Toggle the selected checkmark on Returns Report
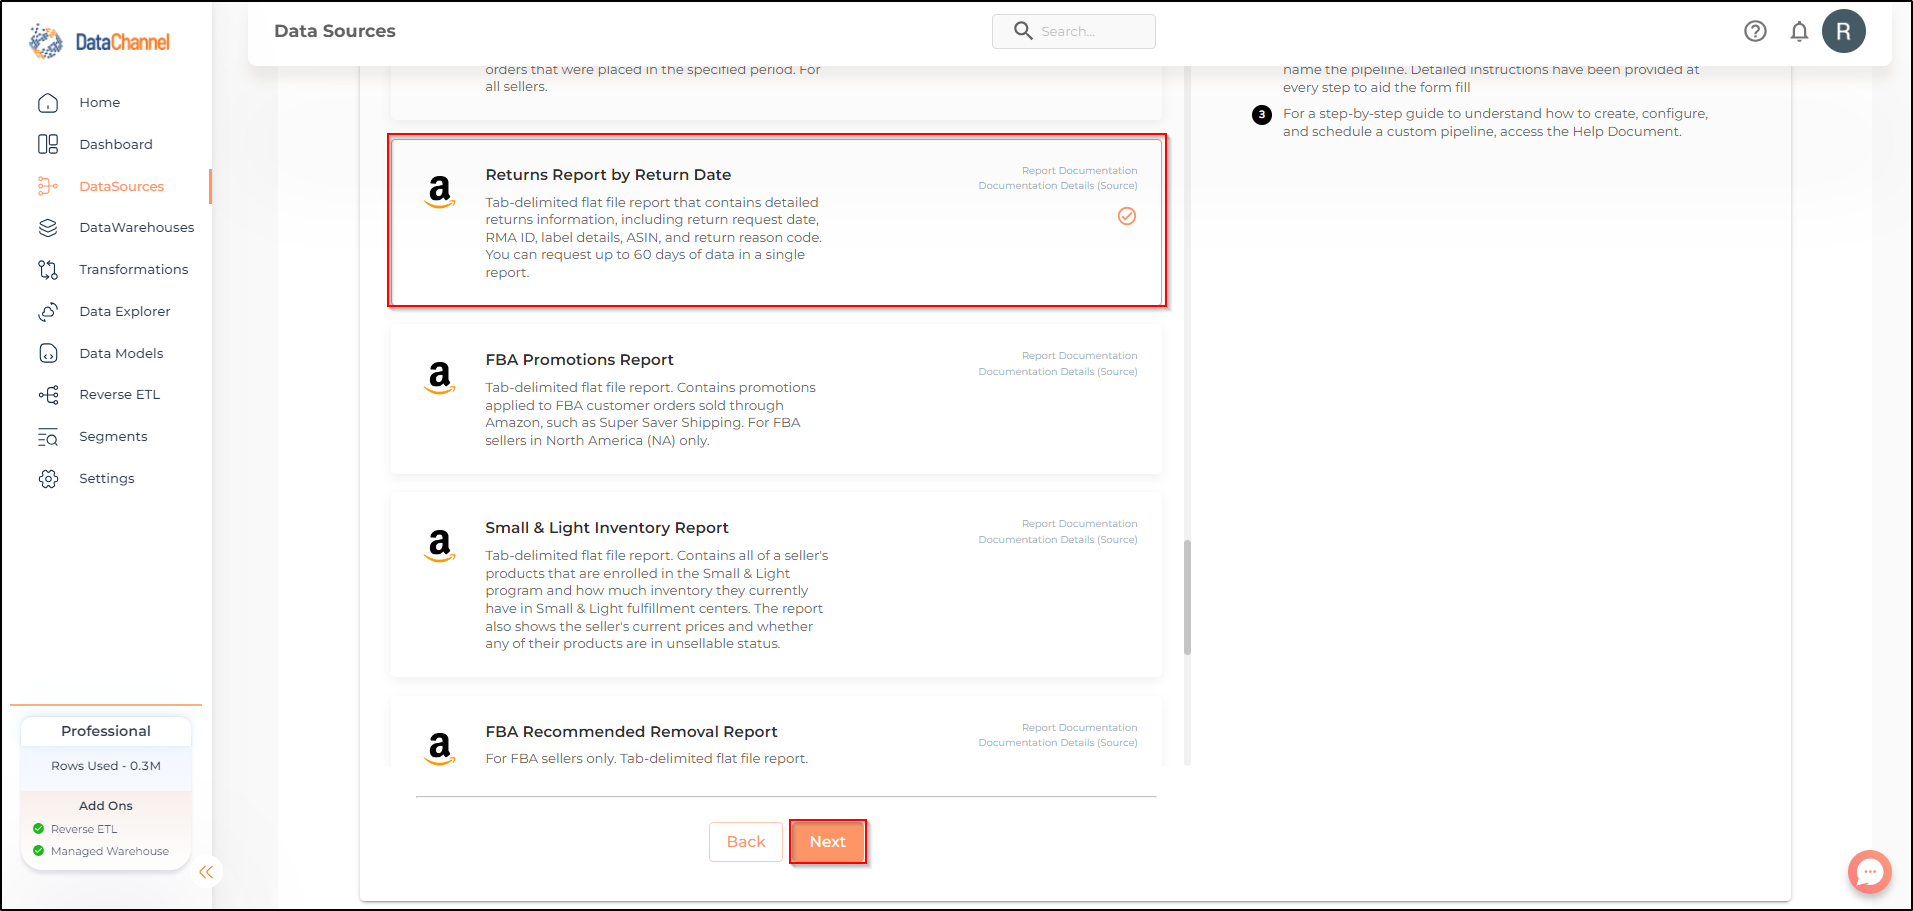Screen dimensions: 1913x911 point(1127,216)
